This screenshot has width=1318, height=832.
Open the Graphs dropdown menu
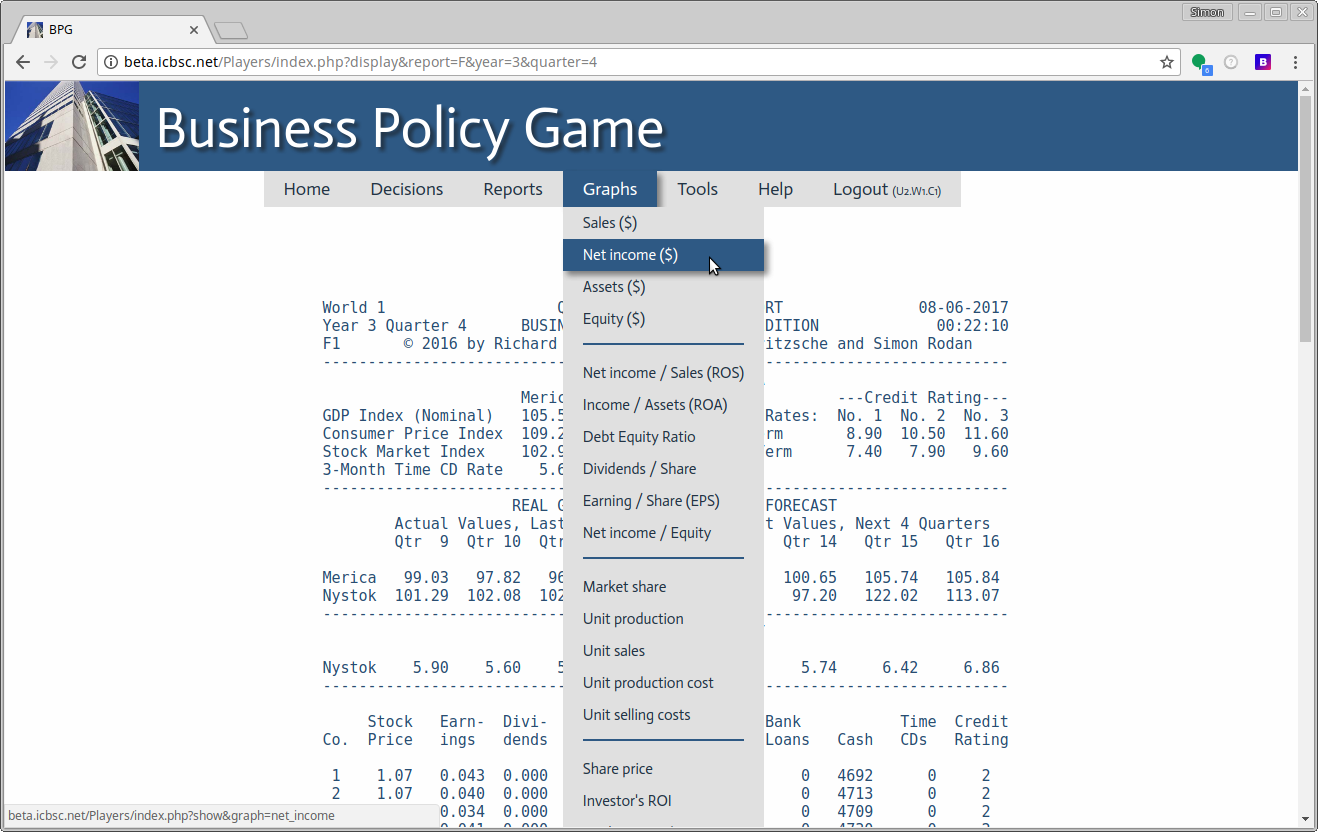pyautogui.click(x=610, y=189)
